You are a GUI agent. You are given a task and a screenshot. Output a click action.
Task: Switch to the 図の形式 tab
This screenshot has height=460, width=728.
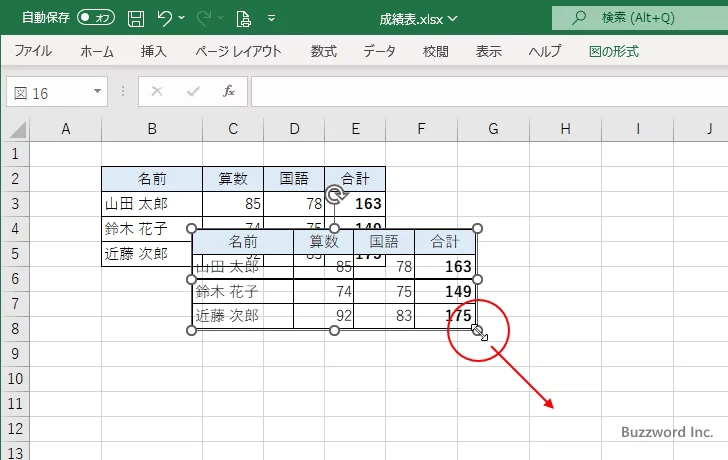point(614,51)
